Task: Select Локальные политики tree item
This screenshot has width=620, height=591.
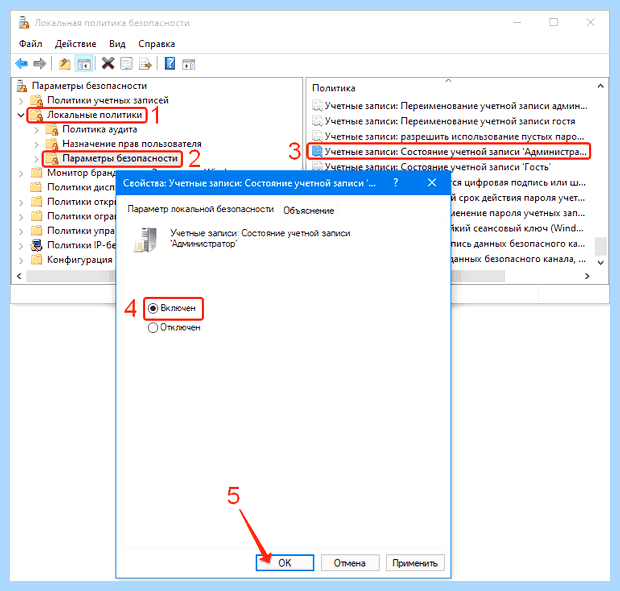Action: [x=94, y=115]
